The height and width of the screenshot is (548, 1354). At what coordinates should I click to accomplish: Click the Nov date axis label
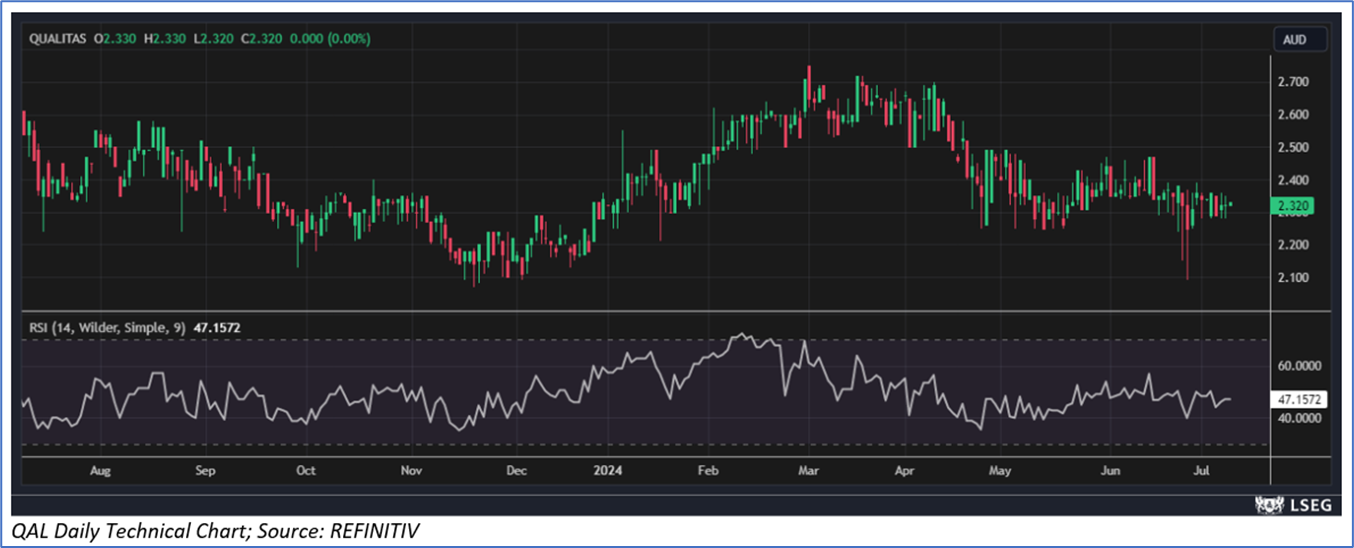tap(411, 470)
